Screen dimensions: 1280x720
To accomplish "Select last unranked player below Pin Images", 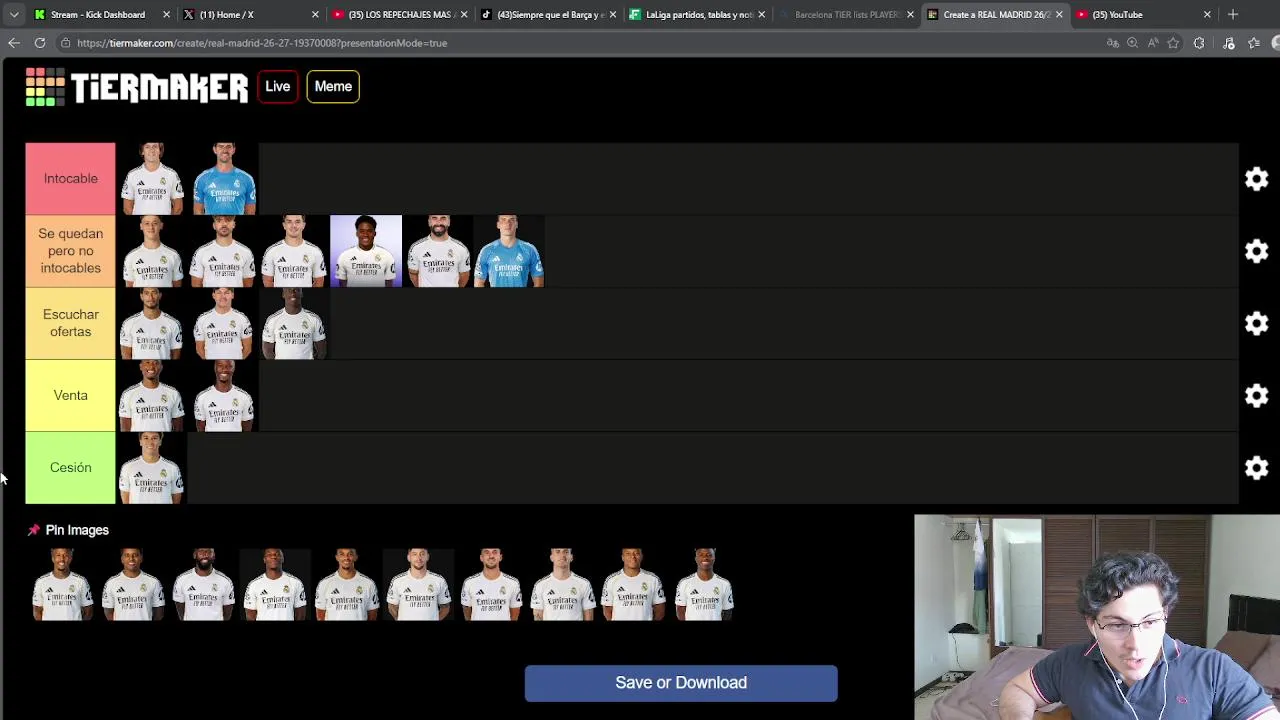I will pyautogui.click(x=704, y=585).
